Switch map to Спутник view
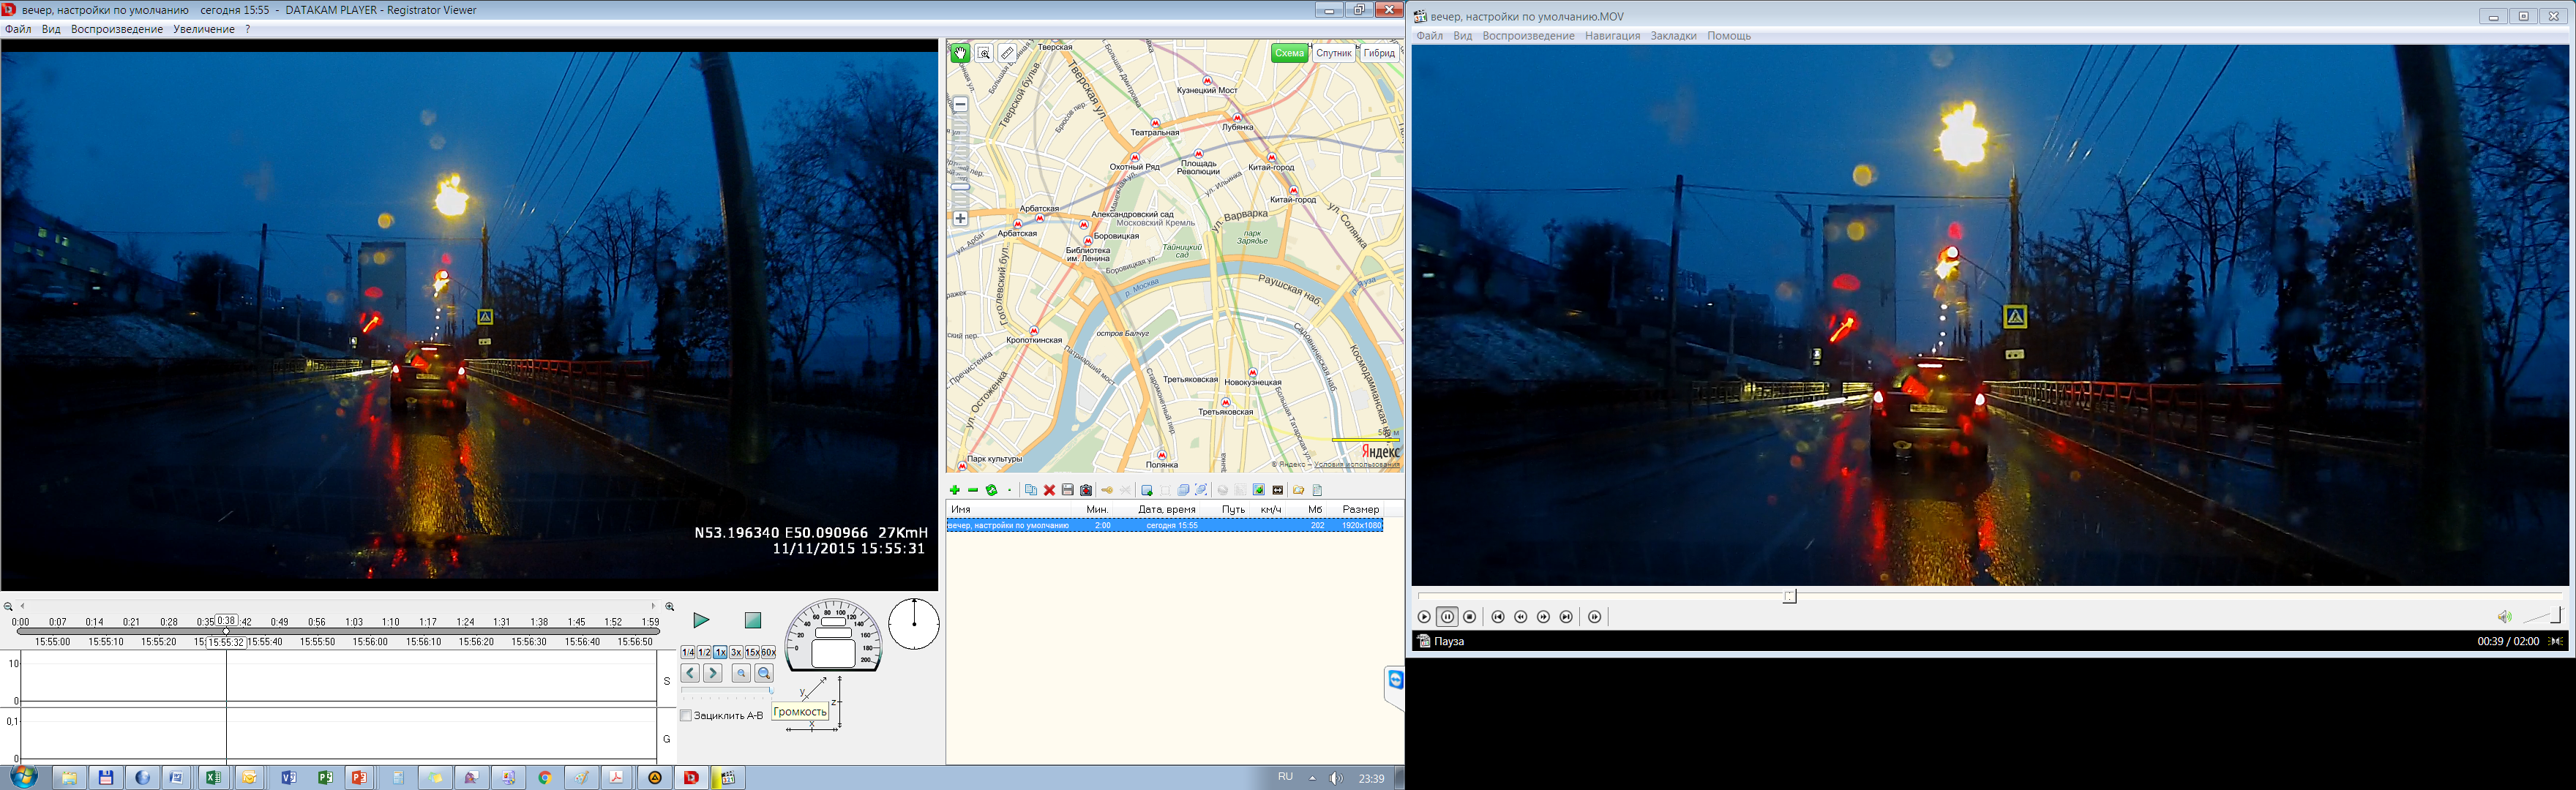Screen dimensions: 2576x790 1333,53
